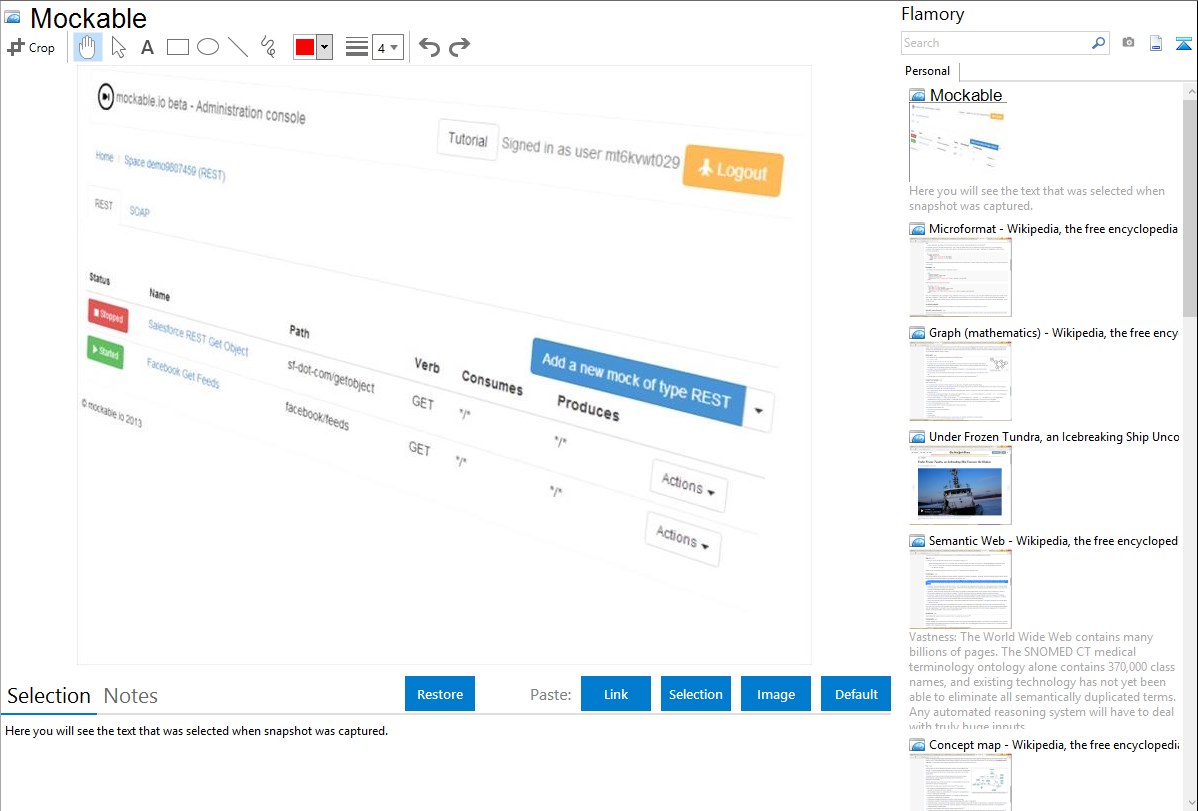1198x811 pixels.
Task: Click "Under Frozen Tundra, an Icebreaking Ship" title
Action: coord(1054,437)
